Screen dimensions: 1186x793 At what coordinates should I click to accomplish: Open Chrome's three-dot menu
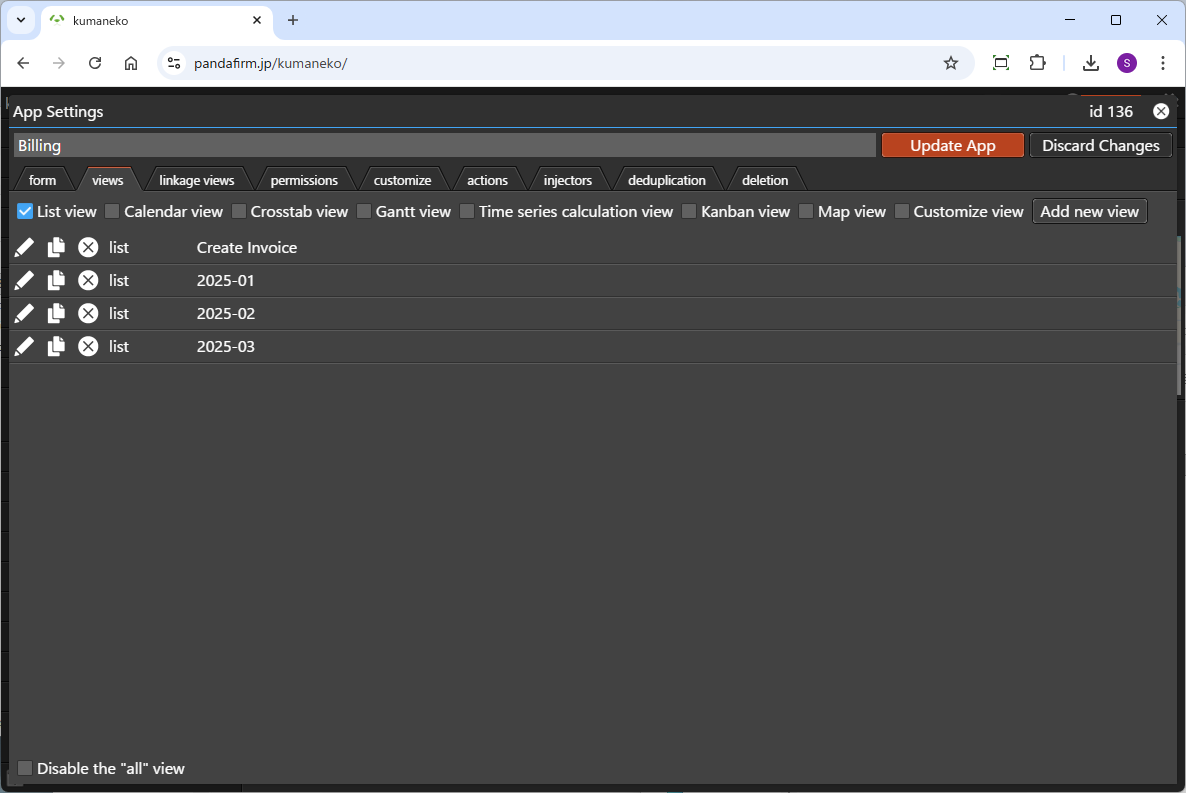tap(1162, 63)
